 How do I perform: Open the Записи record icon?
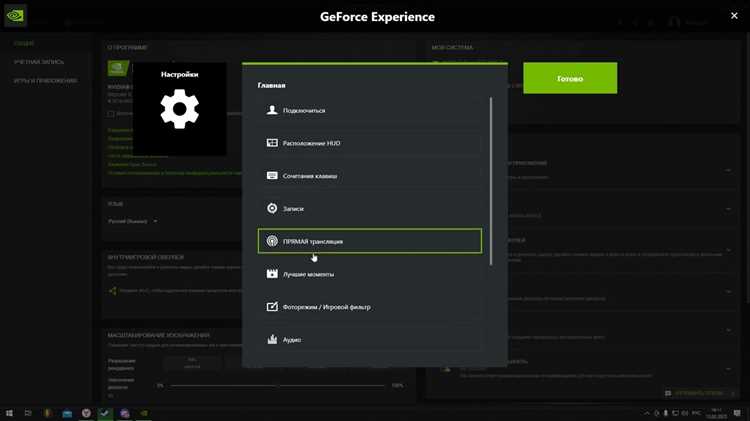[x=272, y=208]
